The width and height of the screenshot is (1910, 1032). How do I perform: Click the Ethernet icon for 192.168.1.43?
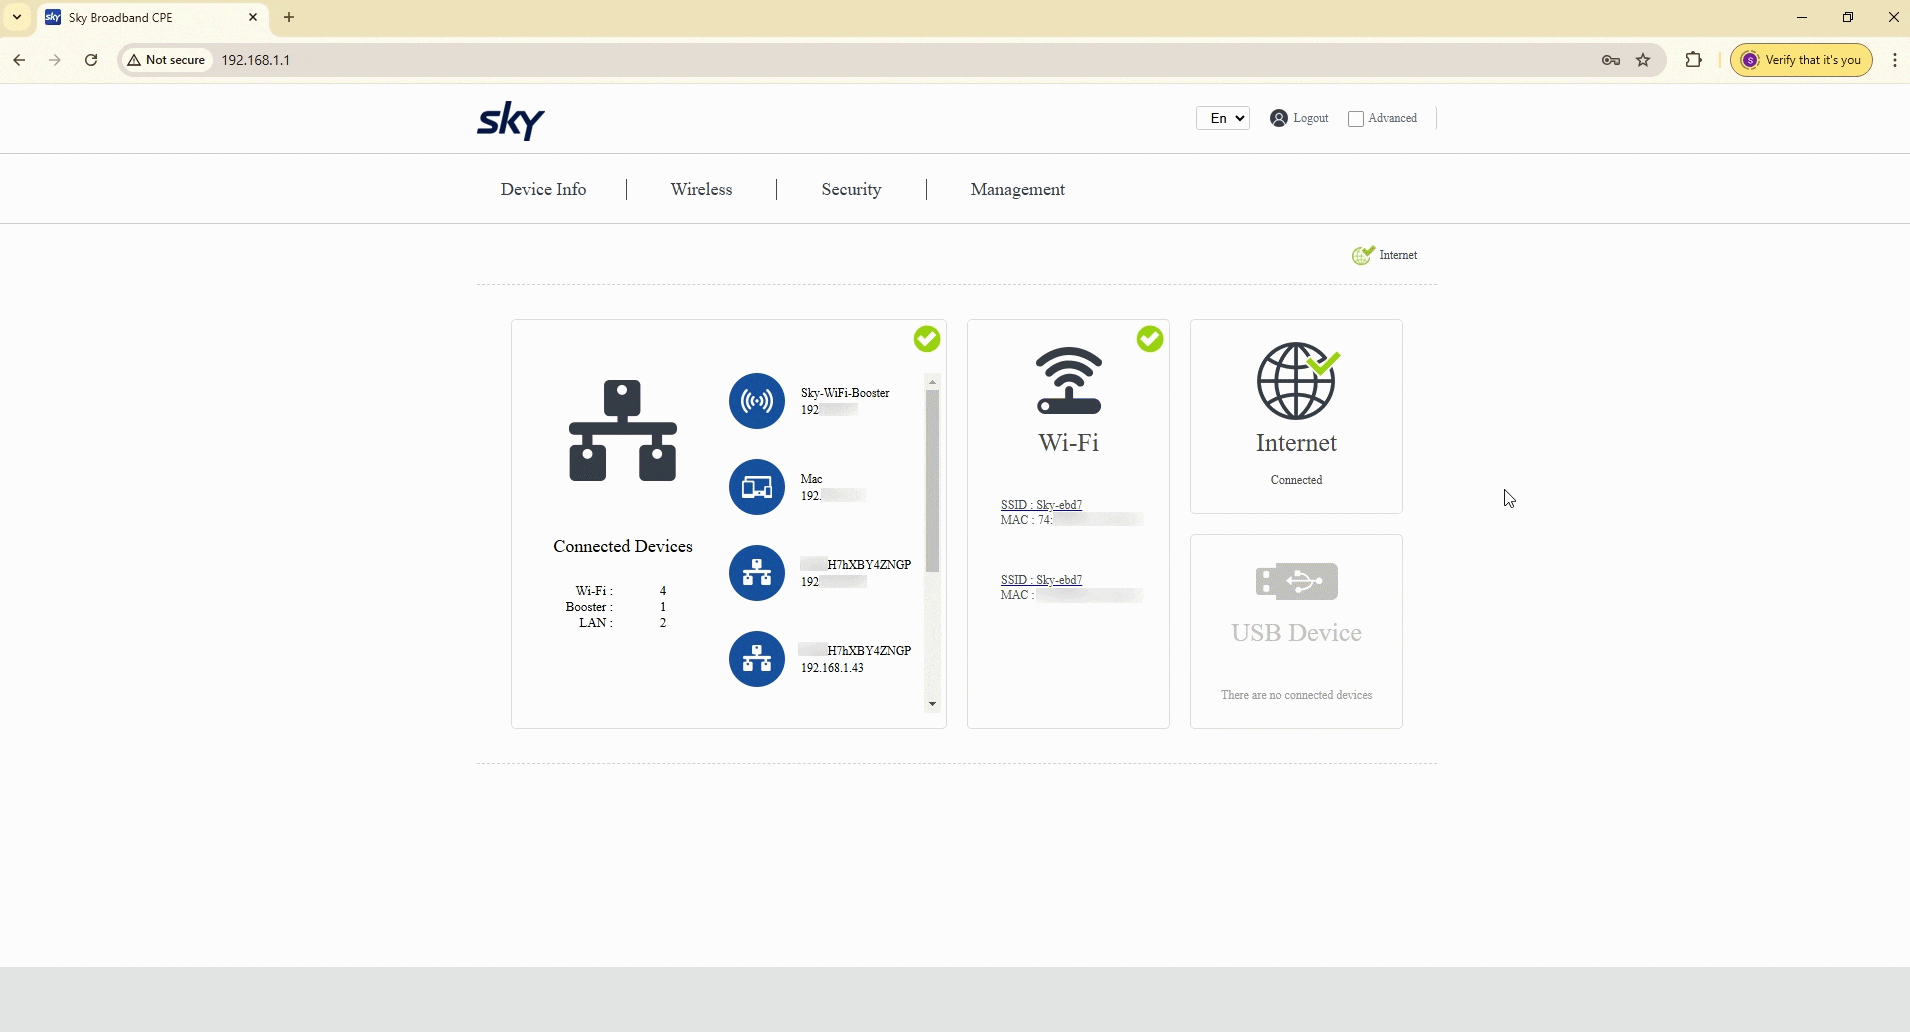click(x=757, y=659)
